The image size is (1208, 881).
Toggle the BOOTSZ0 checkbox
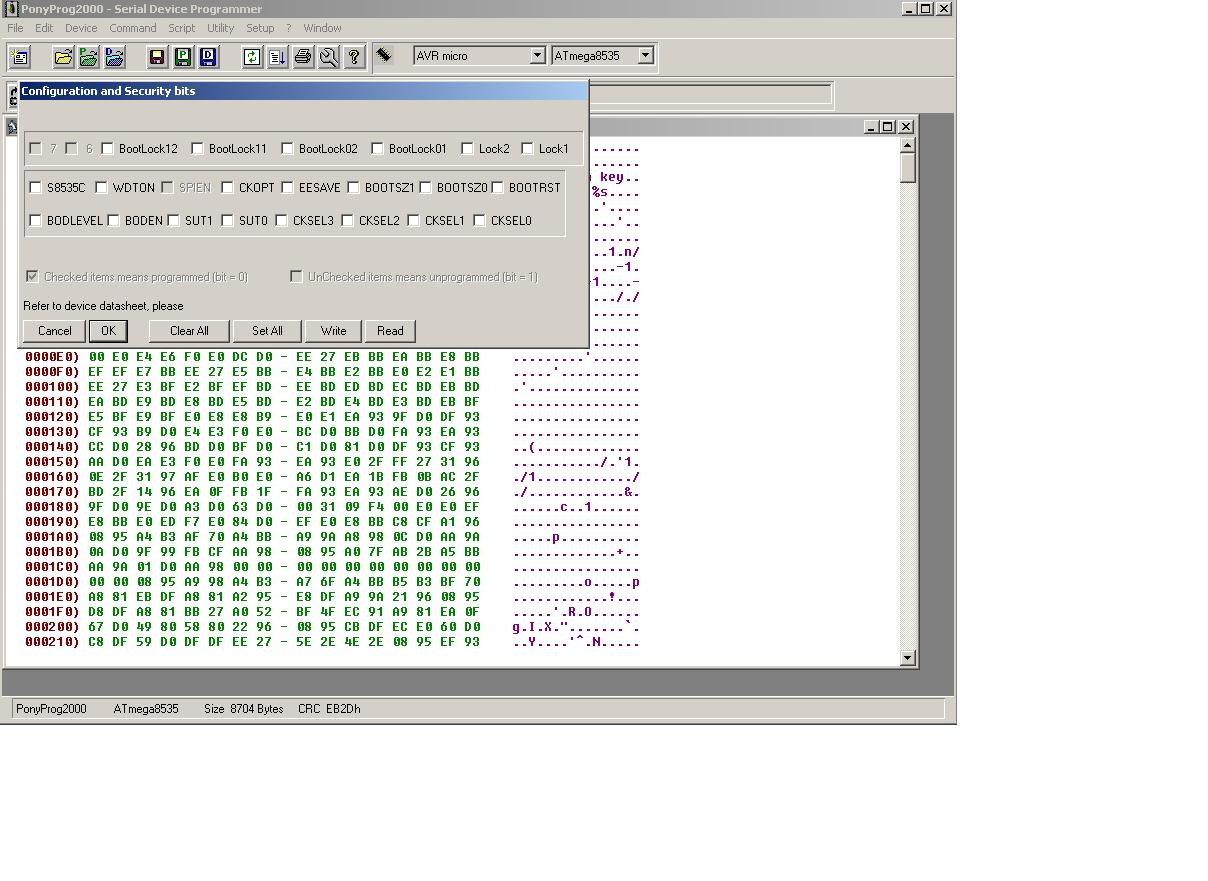point(425,187)
